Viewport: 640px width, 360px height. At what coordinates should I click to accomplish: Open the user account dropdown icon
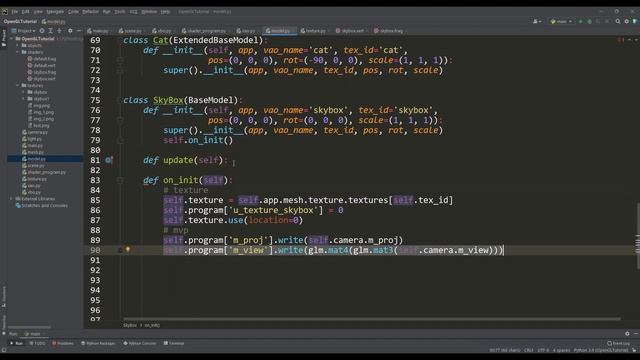click(x=537, y=21)
